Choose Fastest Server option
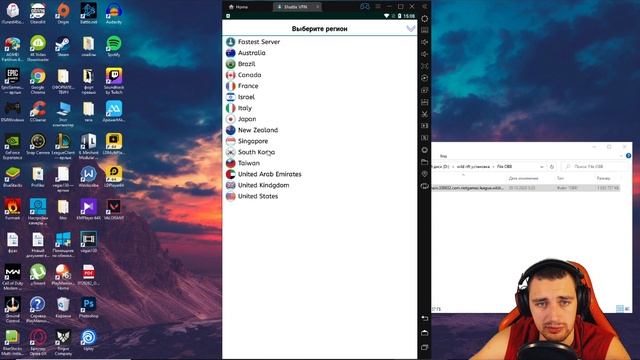Screen dimensions: 640x360 point(320,42)
